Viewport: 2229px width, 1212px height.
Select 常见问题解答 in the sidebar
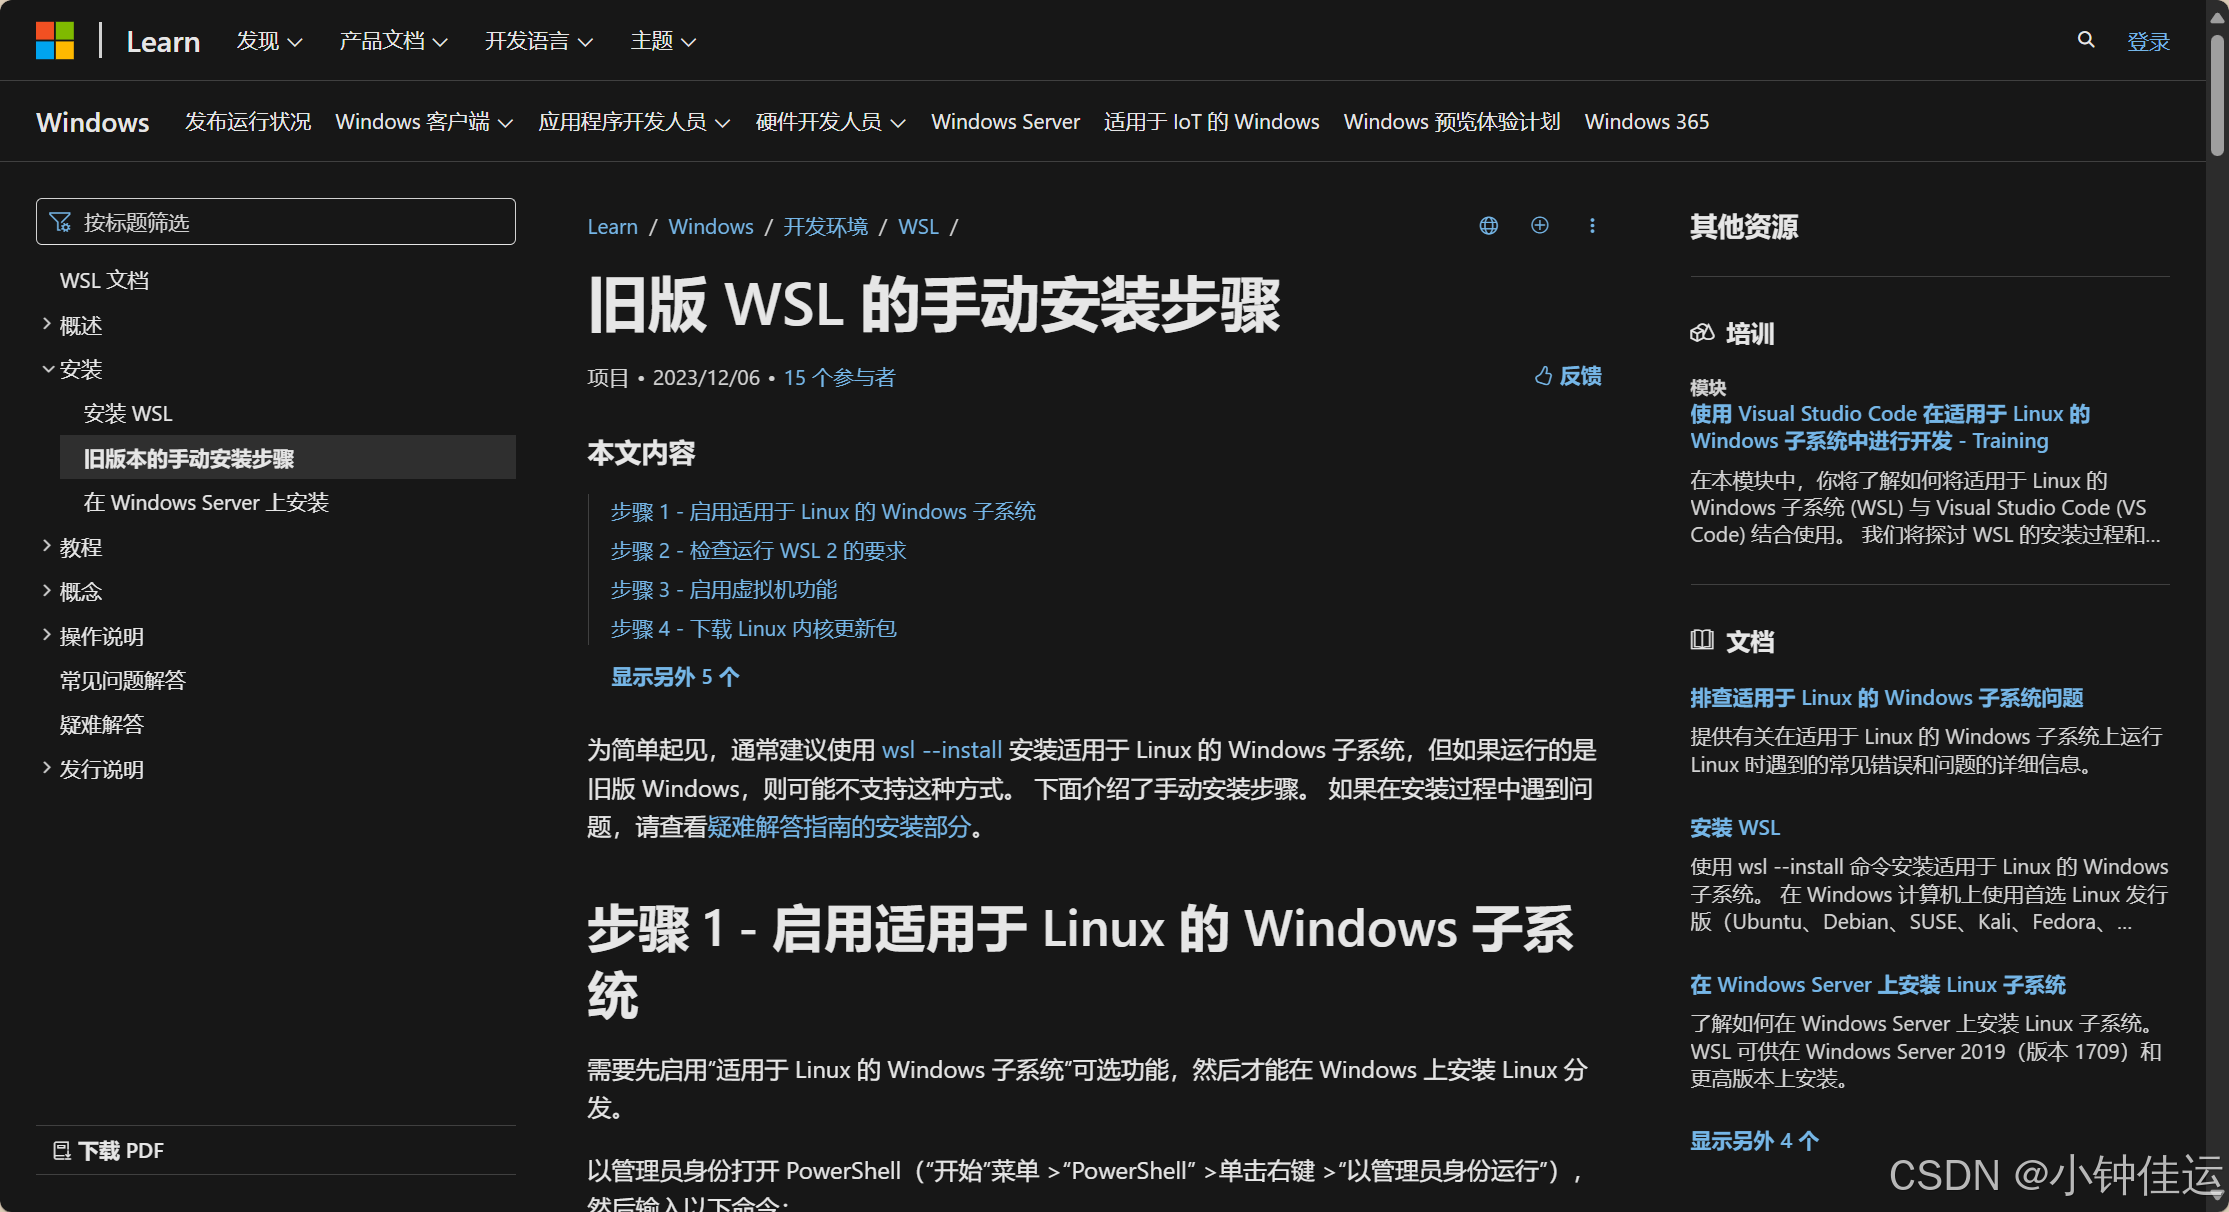[x=123, y=680]
